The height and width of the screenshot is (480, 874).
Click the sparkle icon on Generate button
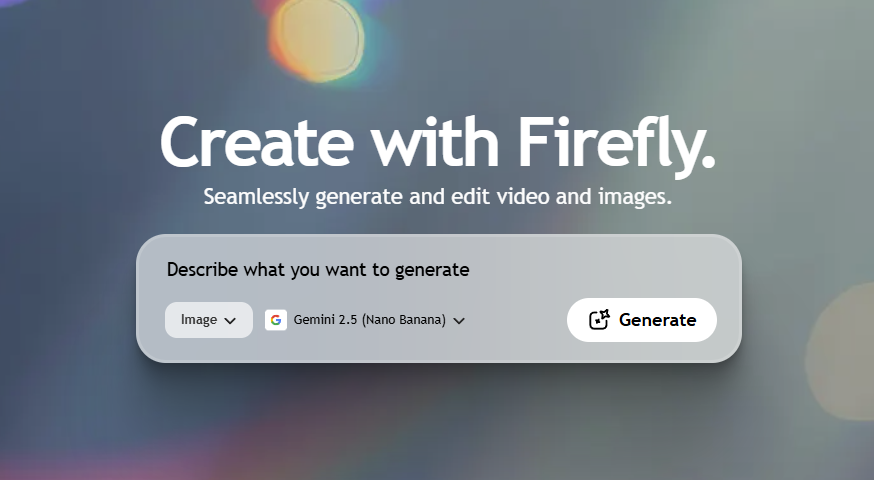point(599,320)
